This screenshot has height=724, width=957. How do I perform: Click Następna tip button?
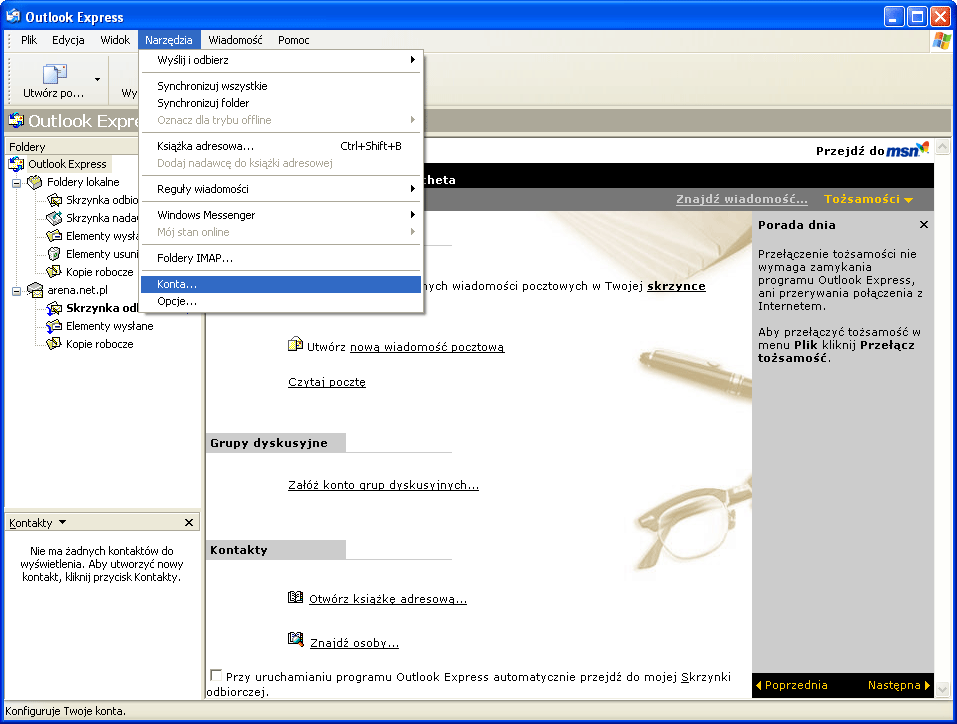[x=899, y=685]
